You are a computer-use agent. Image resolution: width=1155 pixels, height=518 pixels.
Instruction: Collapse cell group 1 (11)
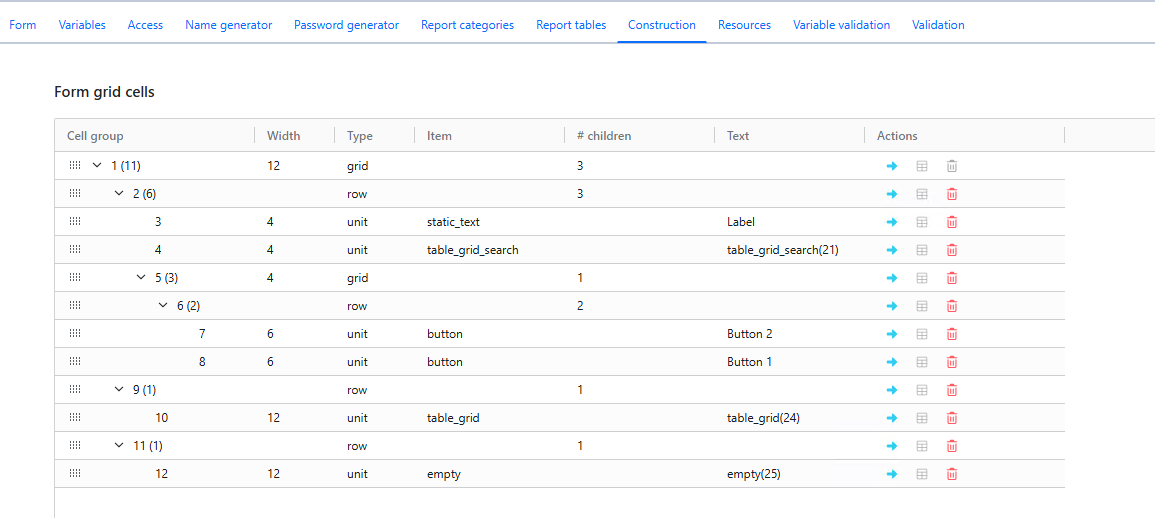[x=96, y=166]
